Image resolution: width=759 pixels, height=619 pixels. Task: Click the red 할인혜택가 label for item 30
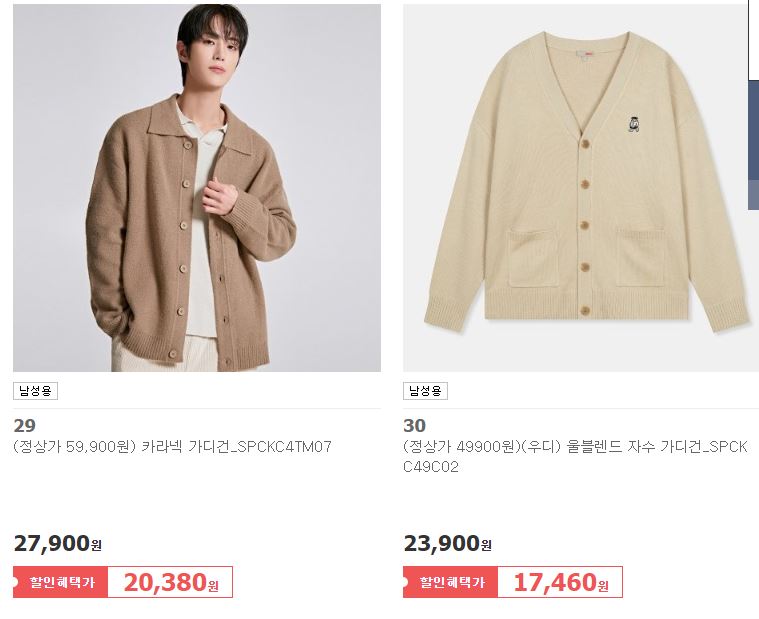(x=451, y=582)
